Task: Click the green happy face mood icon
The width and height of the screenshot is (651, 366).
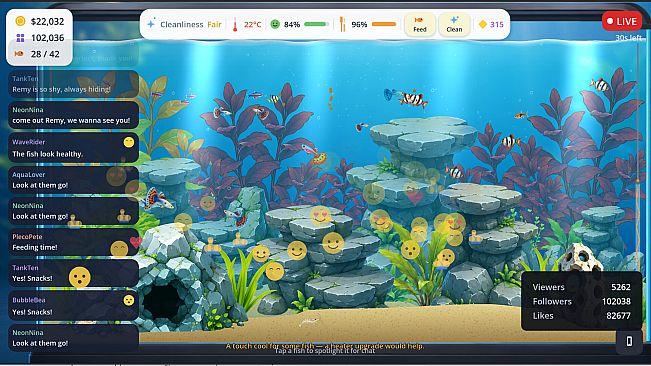Action: [x=275, y=24]
